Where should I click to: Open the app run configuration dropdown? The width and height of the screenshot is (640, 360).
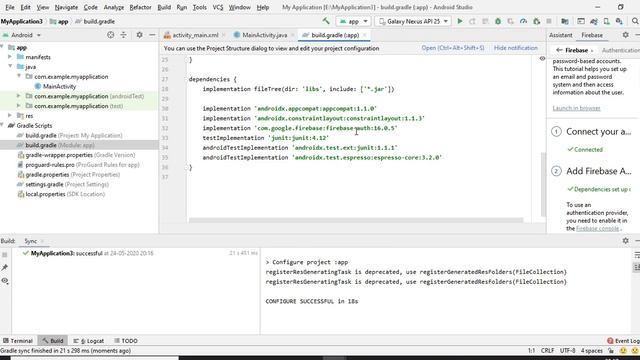click(353, 21)
